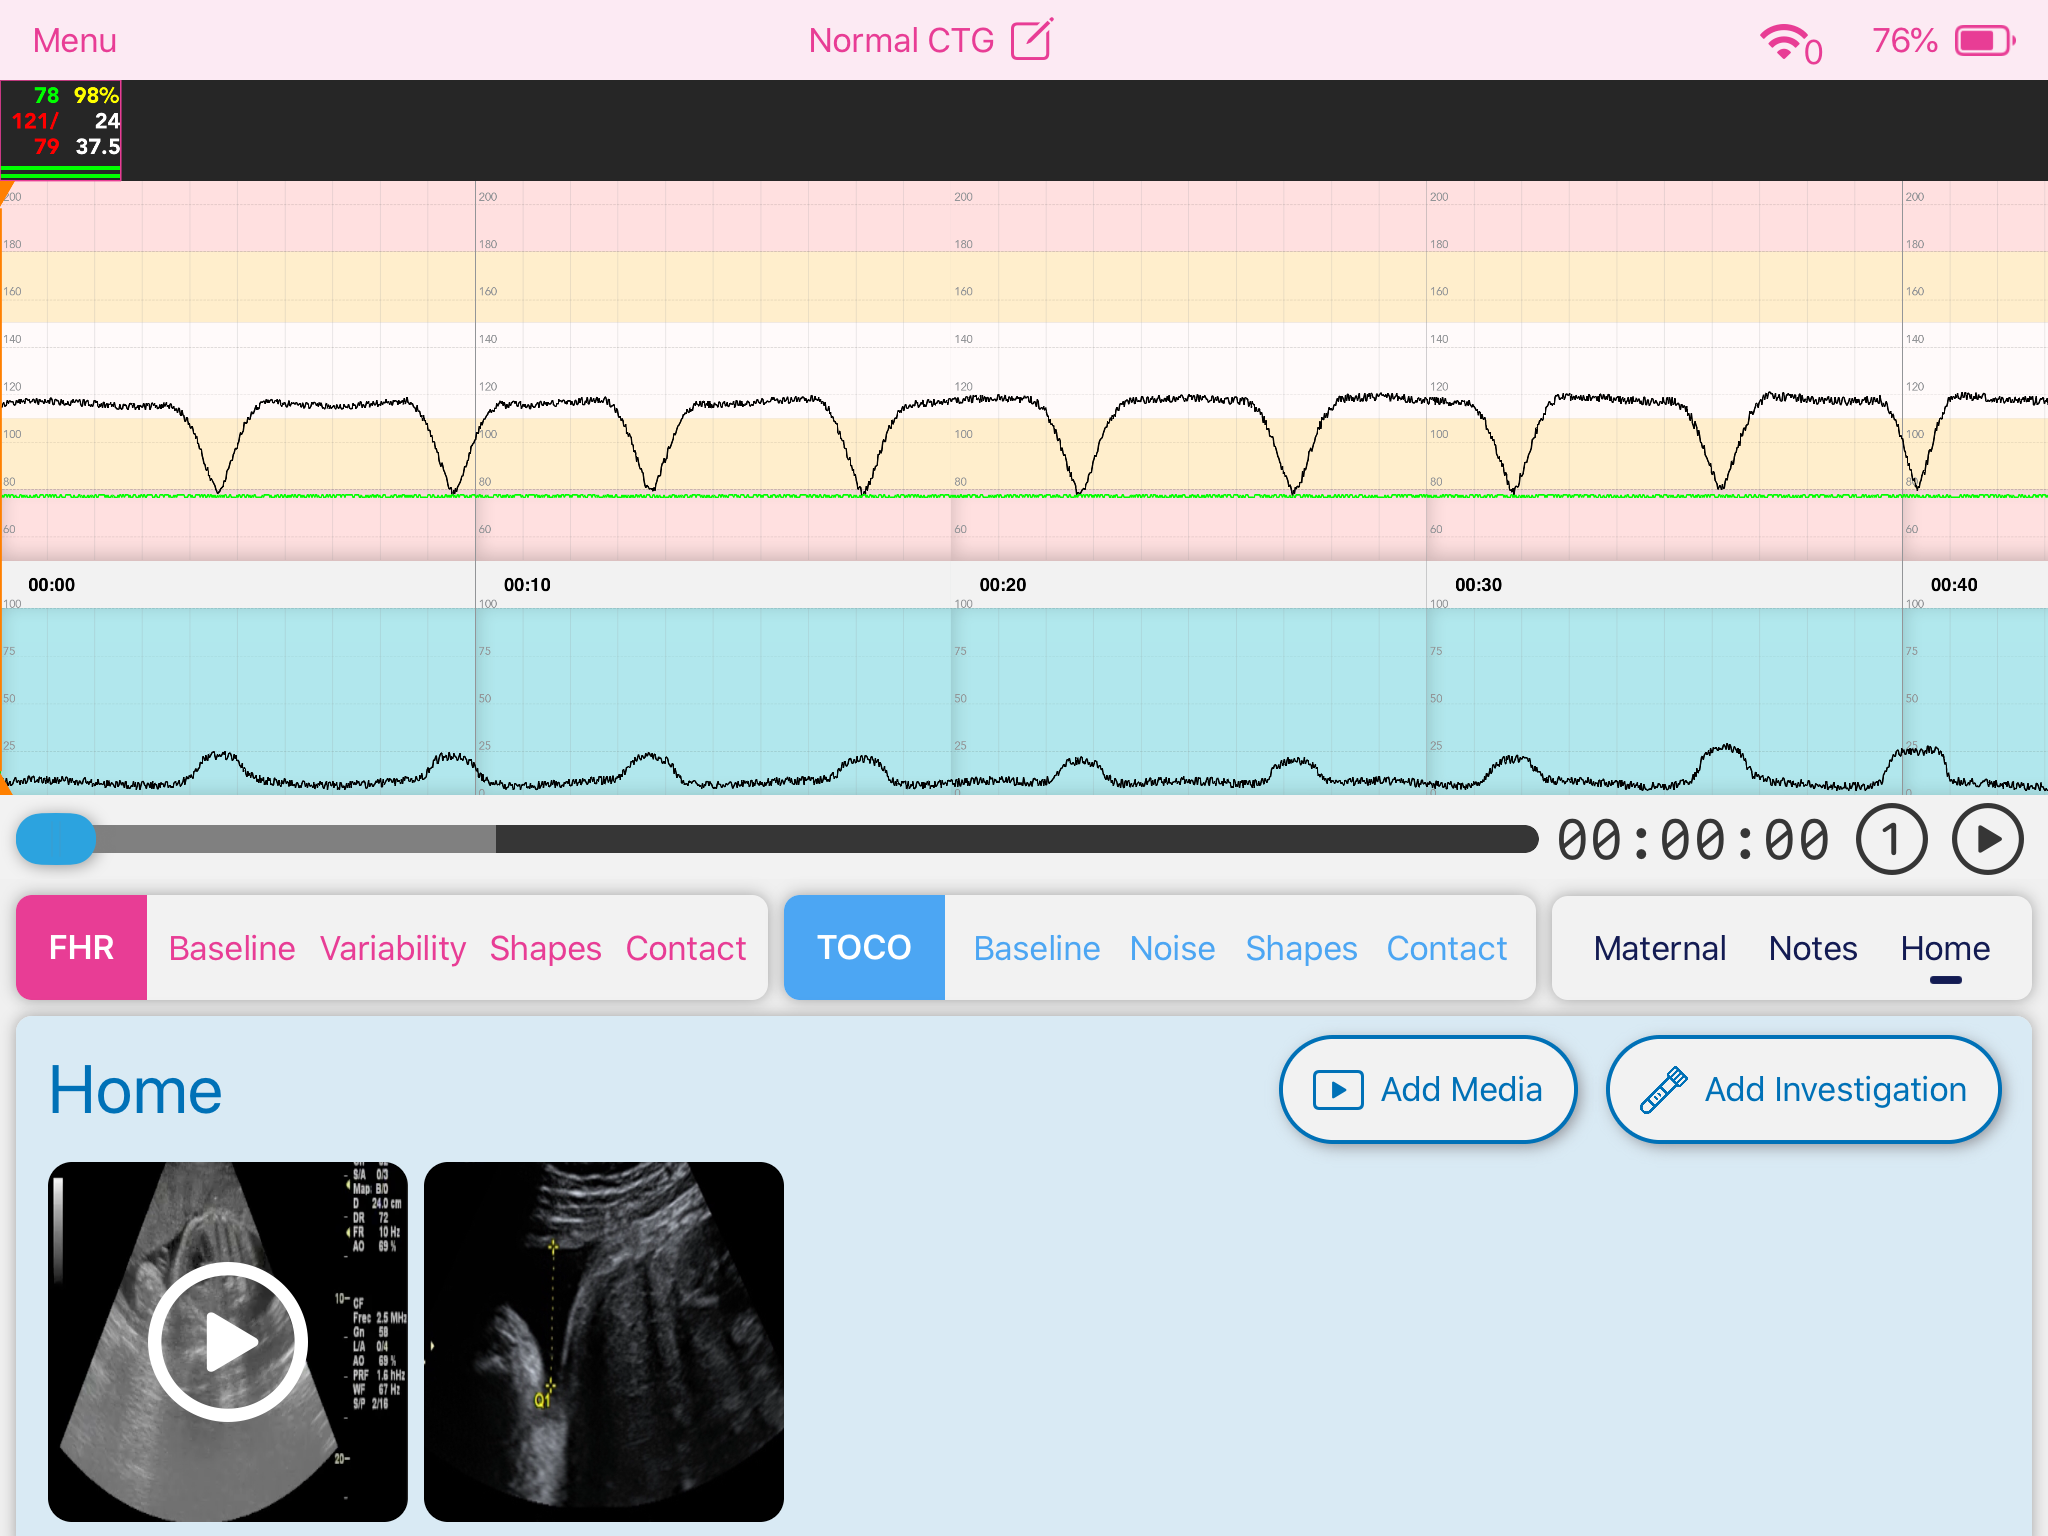2048x1536 pixels.
Task: Tap the maternal vitals readout box
Action: 62,130
